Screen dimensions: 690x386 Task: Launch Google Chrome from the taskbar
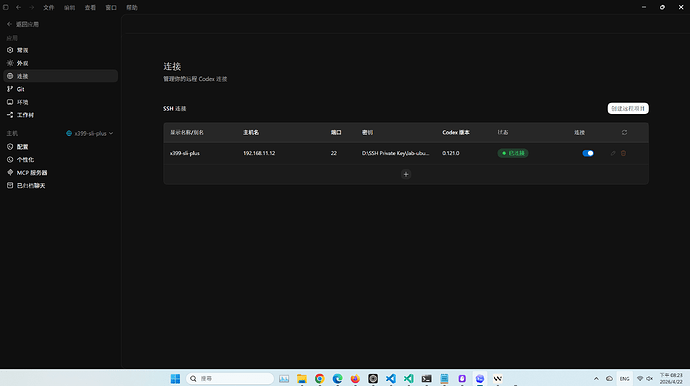point(319,379)
